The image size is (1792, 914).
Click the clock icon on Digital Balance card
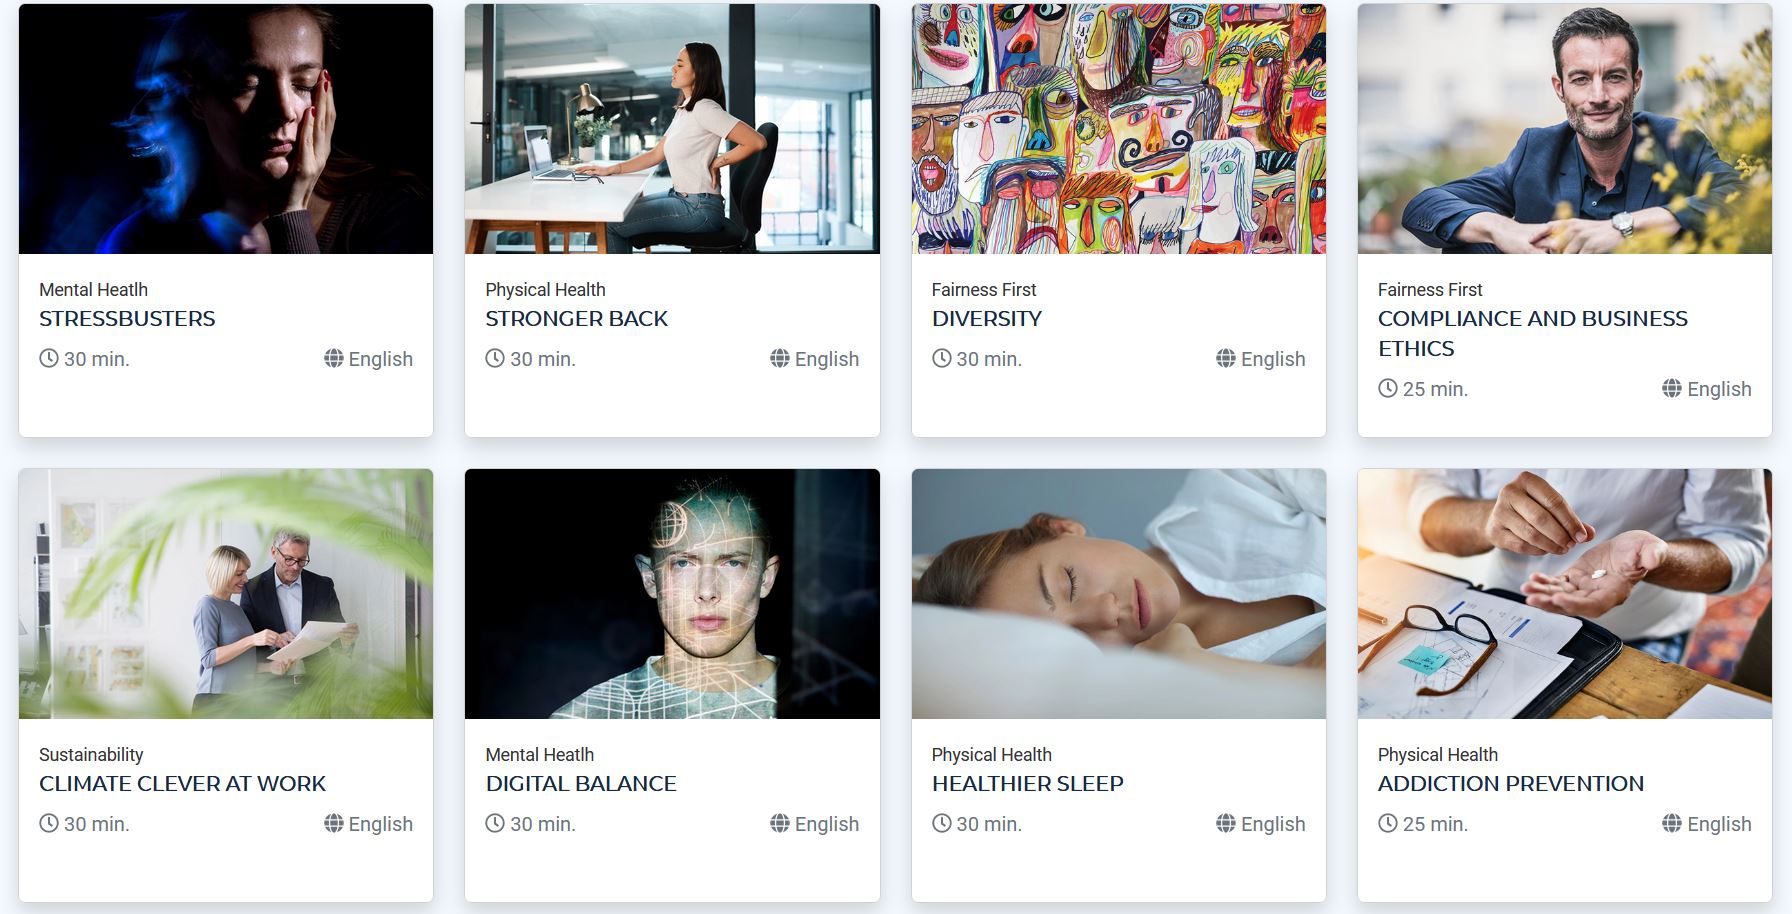tap(495, 823)
